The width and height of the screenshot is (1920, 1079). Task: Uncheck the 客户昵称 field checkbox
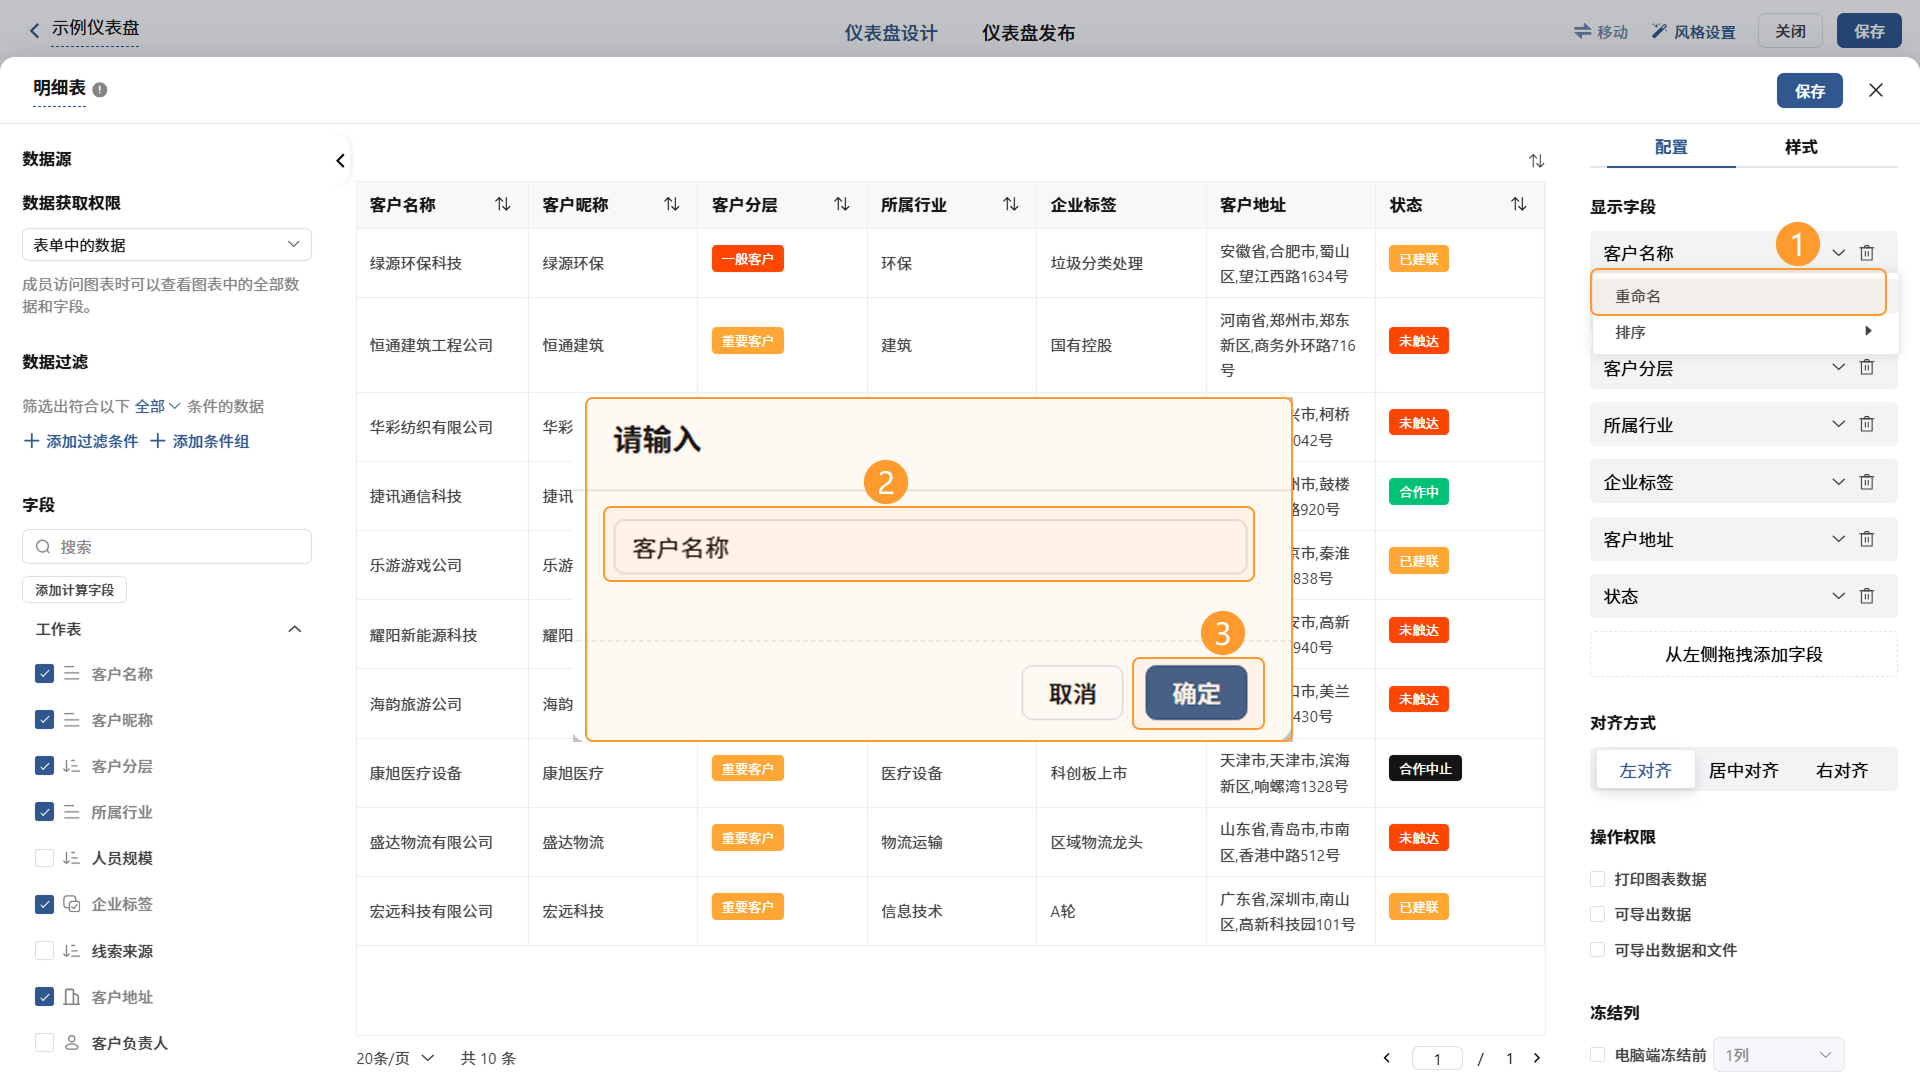tap(44, 720)
